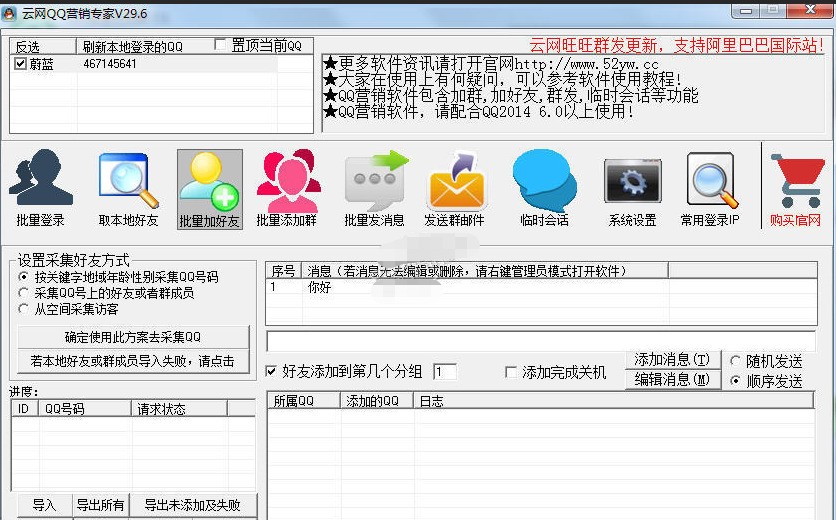Click 确定使用此方案去采集QQ button
The image size is (836, 520).
133,337
